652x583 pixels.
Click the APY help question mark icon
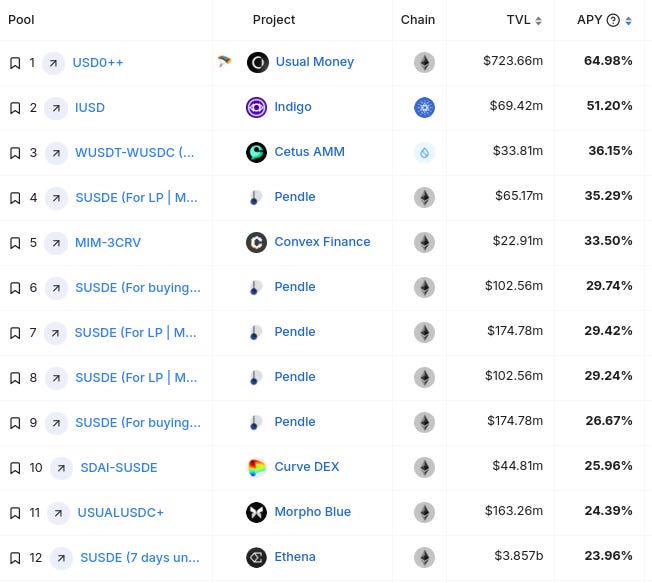coord(613,20)
